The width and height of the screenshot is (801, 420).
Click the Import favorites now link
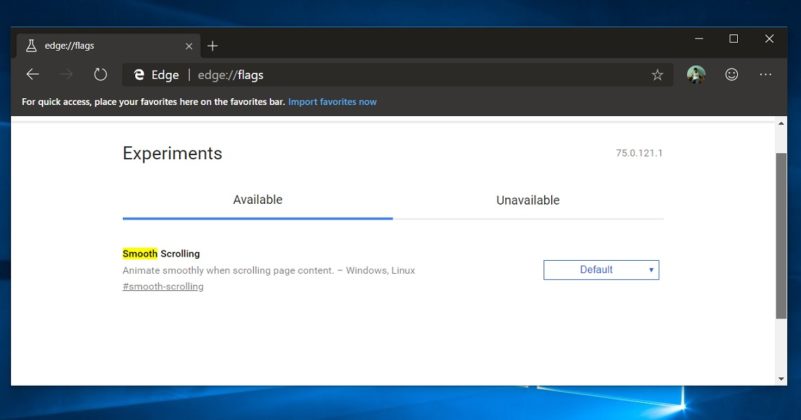point(332,102)
